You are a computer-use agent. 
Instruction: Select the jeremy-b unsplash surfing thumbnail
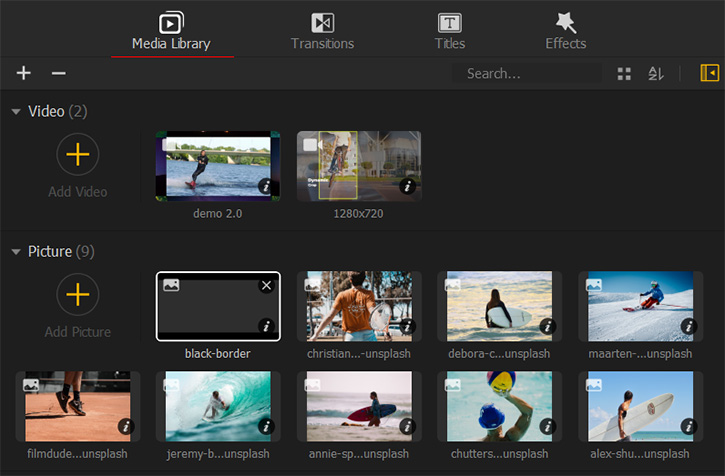coord(218,406)
